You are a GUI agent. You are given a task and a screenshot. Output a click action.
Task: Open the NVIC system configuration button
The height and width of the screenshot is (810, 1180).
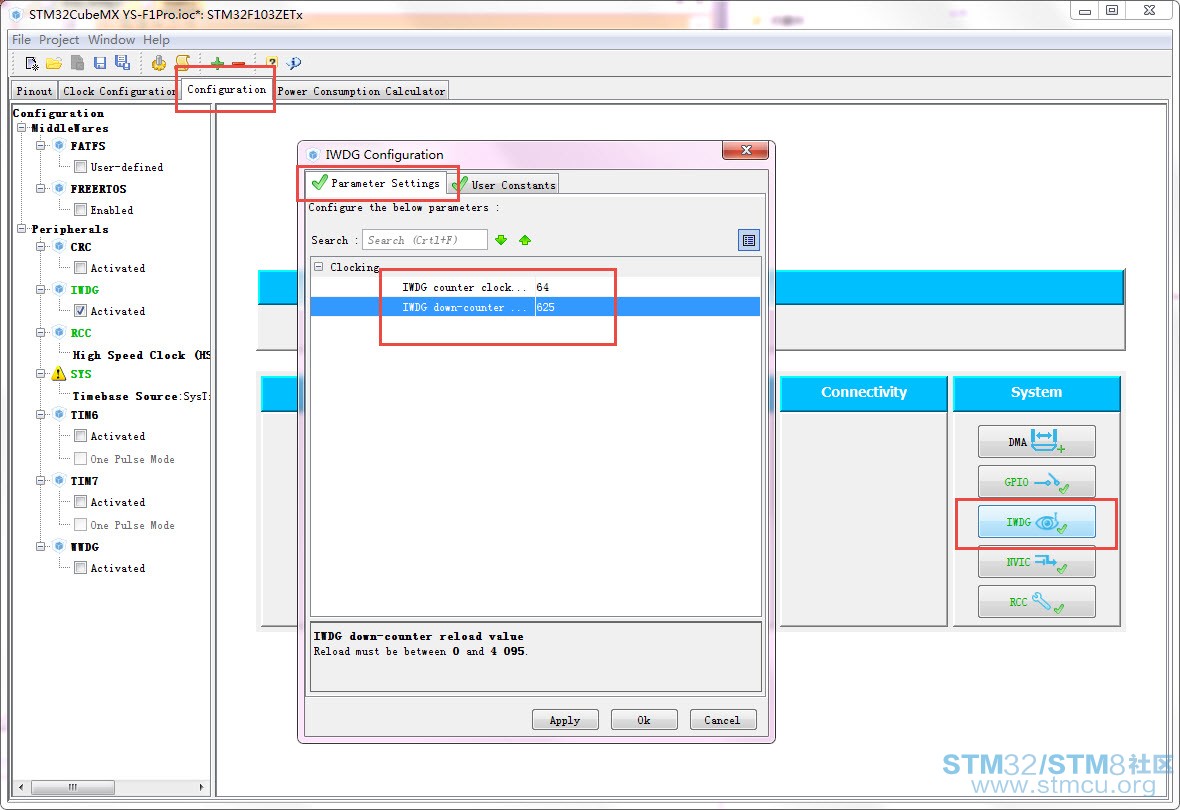(1037, 562)
